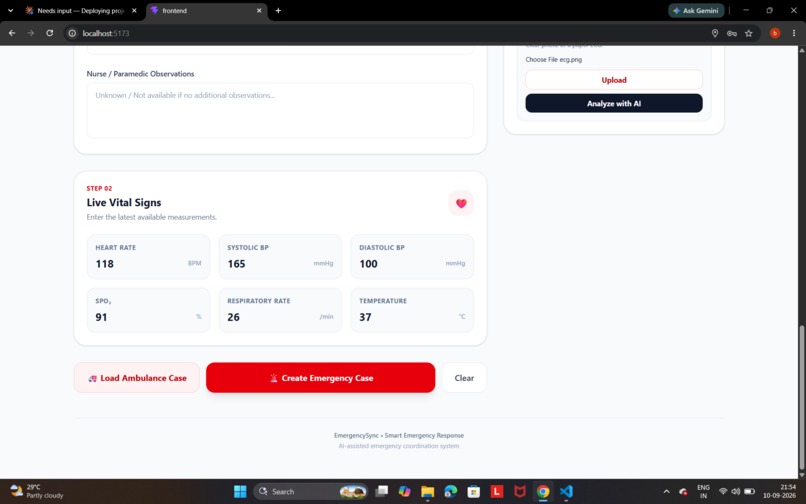Screen dimensions: 806x504
Task: Click the page vertical scrollbar thumb
Action: [801, 396]
